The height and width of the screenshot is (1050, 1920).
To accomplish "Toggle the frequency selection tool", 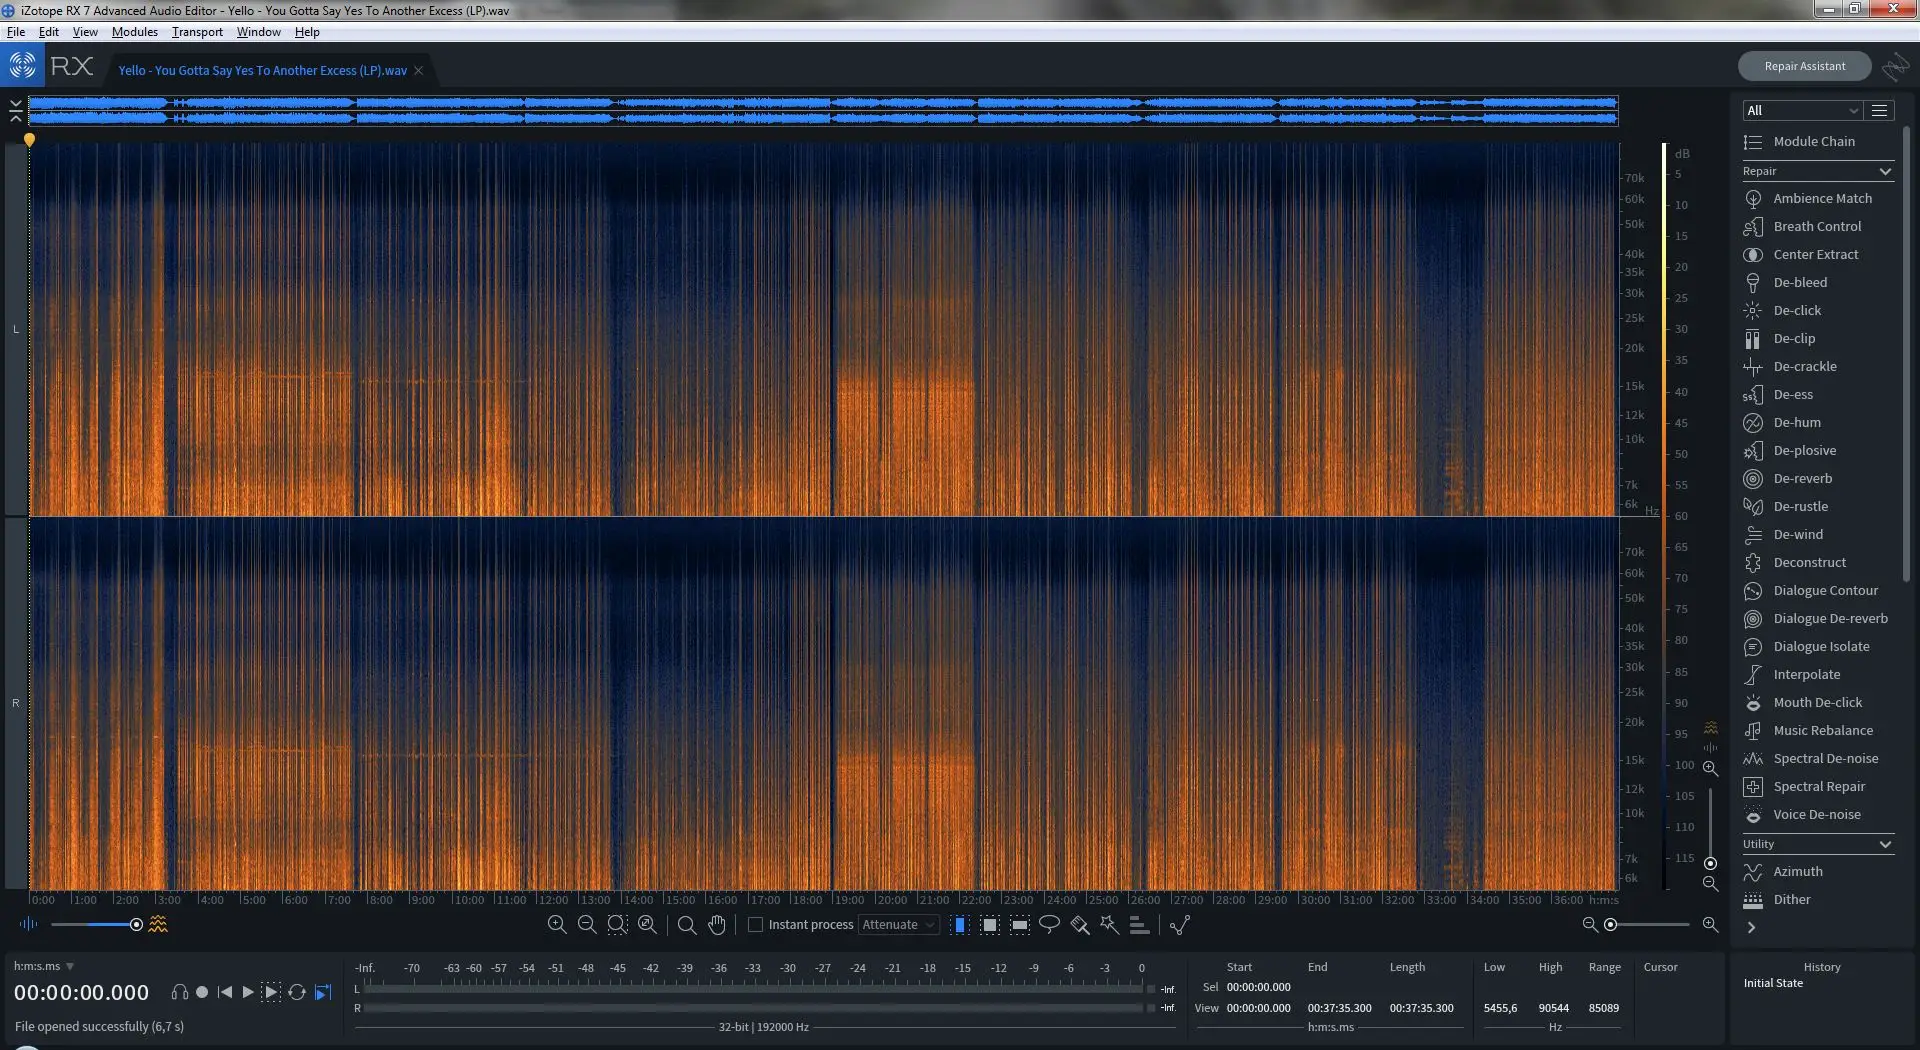I will tap(1020, 924).
